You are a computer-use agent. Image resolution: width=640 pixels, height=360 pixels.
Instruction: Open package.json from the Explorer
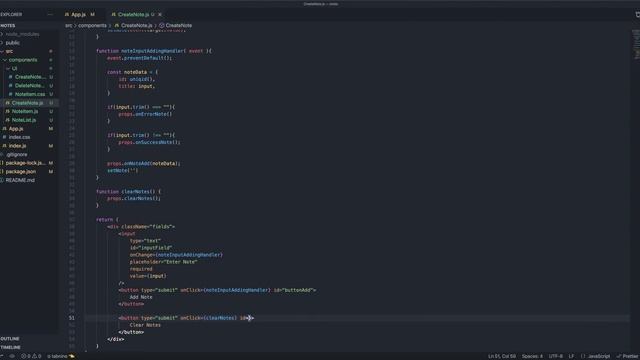coord(21,172)
